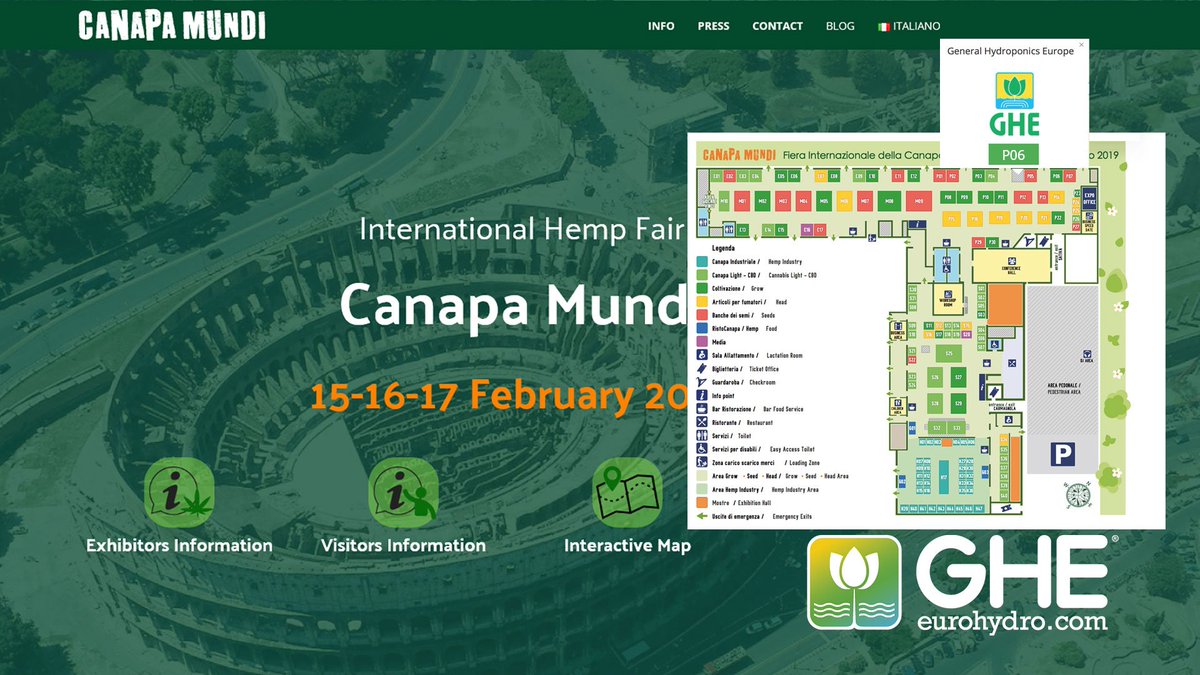This screenshot has width=1200, height=675.
Task: Click the P06 booth label in popup
Action: (1014, 155)
